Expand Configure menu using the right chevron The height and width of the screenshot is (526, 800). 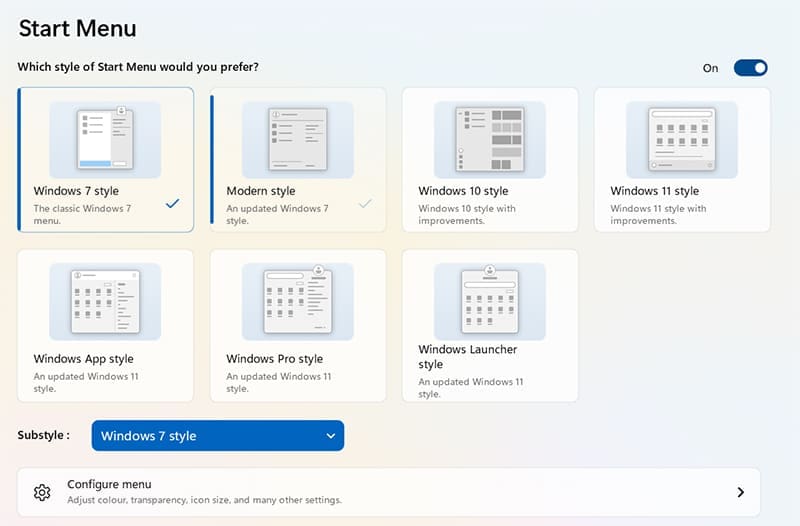[740, 492]
